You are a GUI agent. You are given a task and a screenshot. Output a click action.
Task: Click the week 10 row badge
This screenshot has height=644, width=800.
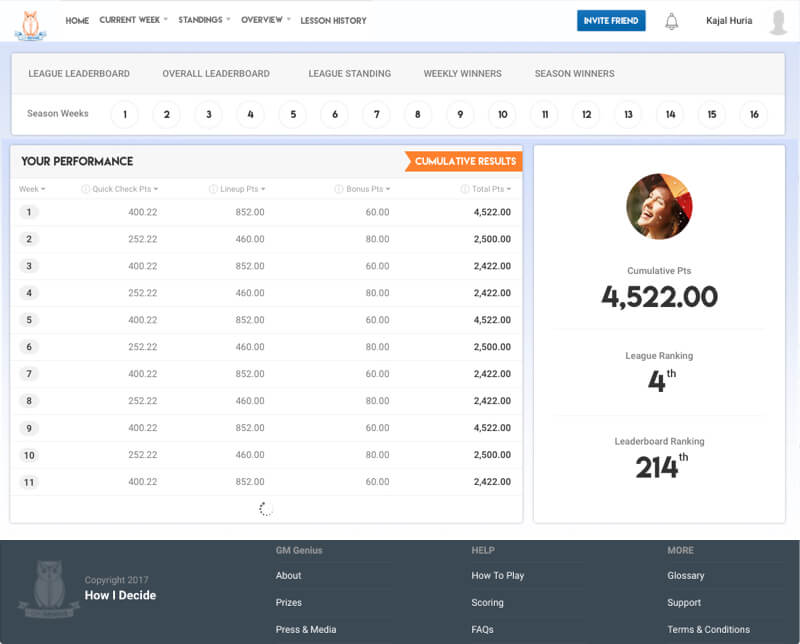pyautogui.click(x=29, y=455)
